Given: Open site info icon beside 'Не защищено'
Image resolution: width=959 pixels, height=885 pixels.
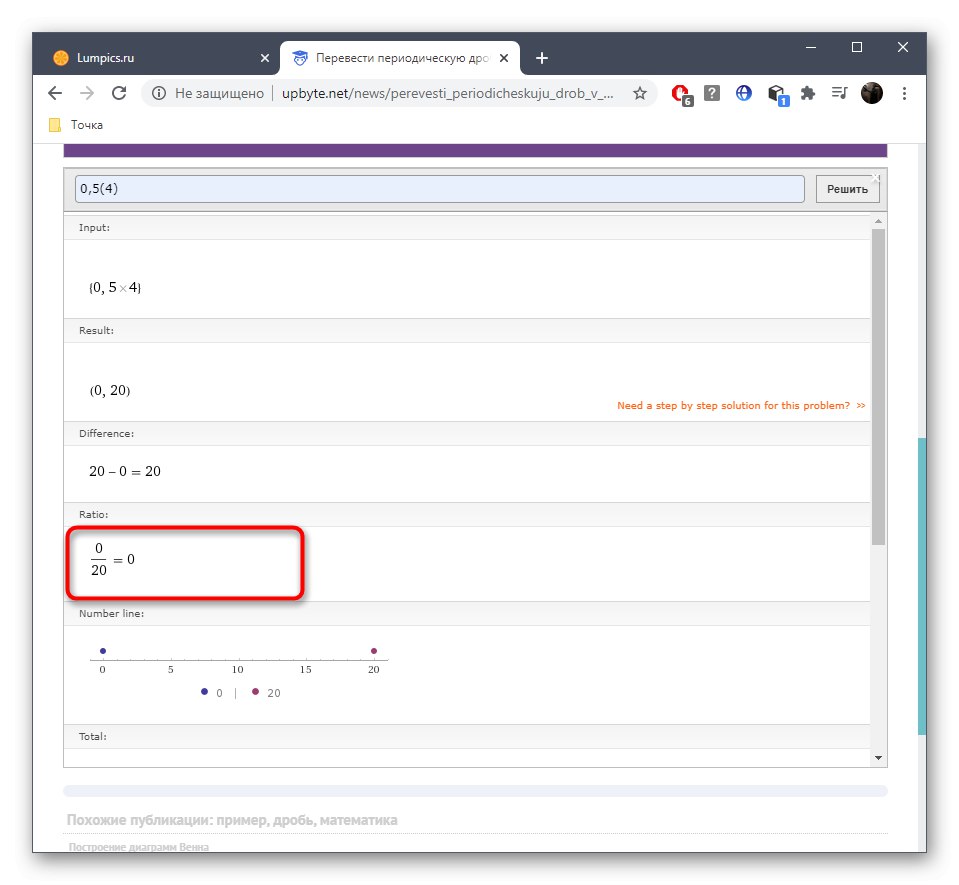Looking at the screenshot, I should click(159, 93).
